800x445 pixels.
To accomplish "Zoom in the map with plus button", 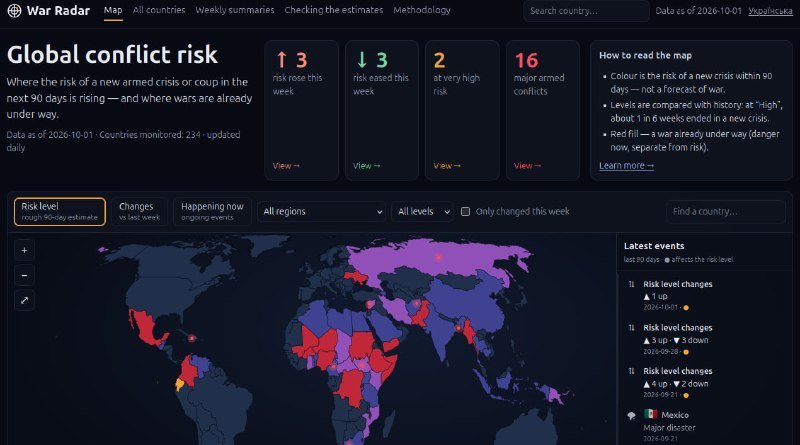I will (x=24, y=251).
